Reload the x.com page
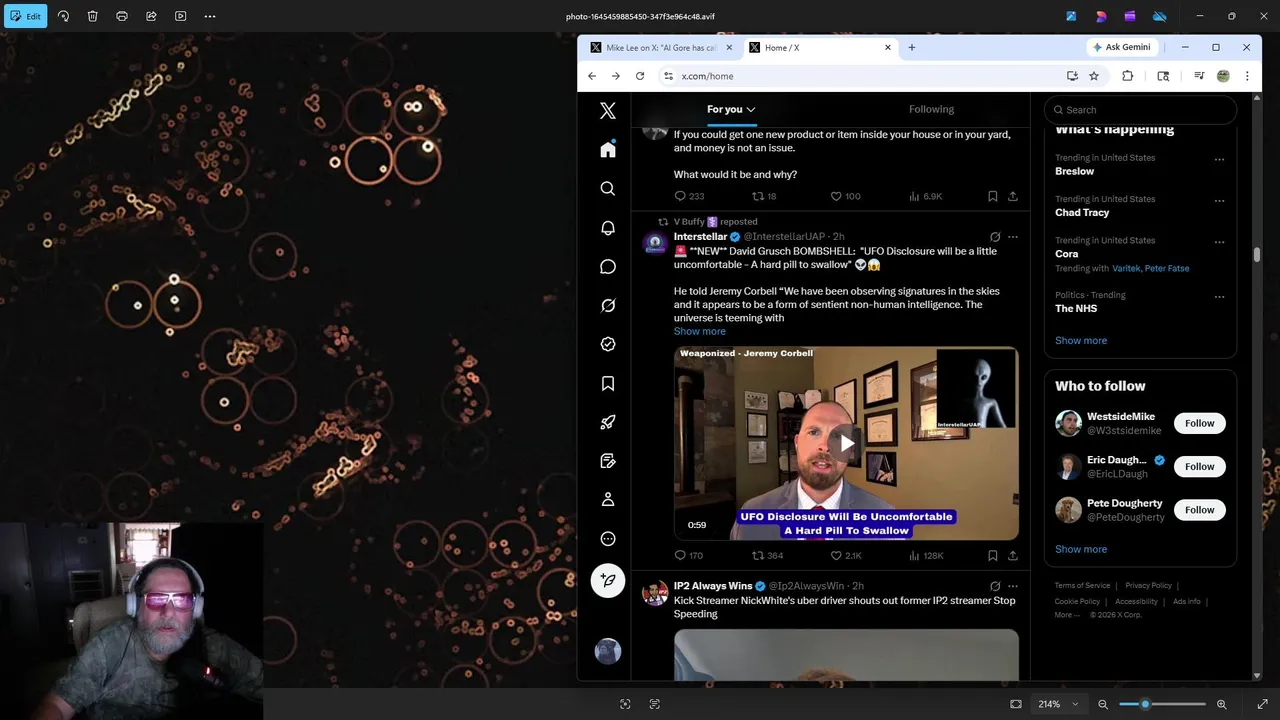The image size is (1280, 720). tap(640, 76)
